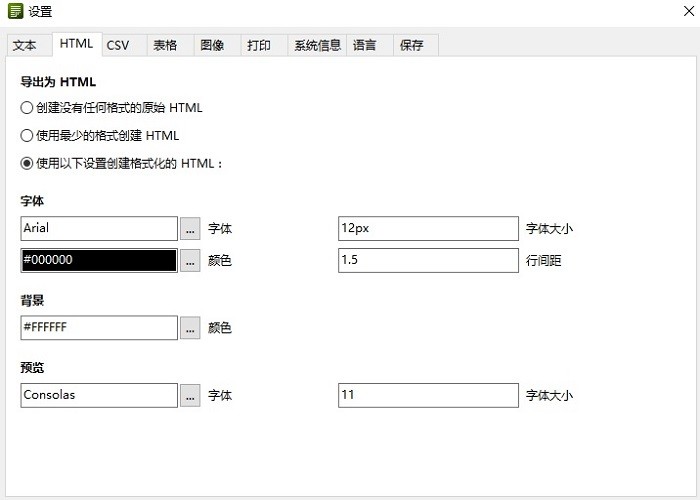Open preview font picker next to Consolas

pyautogui.click(x=190, y=395)
